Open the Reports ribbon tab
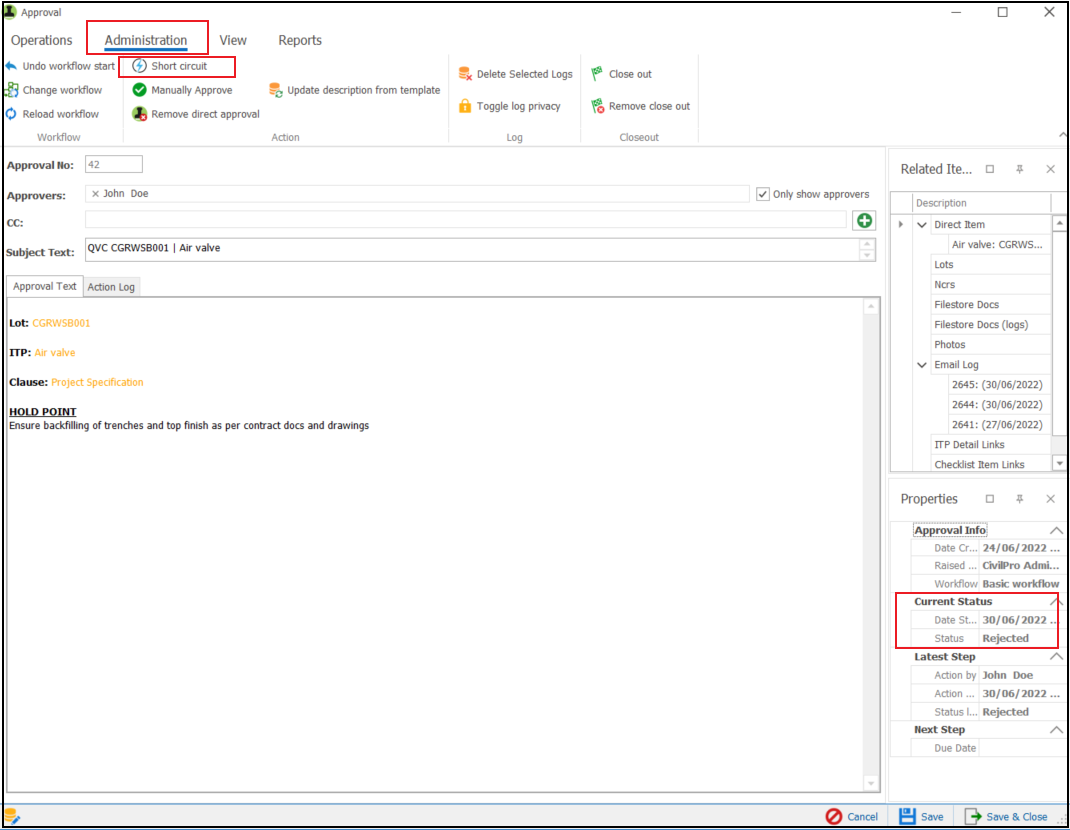The image size is (1070, 830). (x=300, y=40)
